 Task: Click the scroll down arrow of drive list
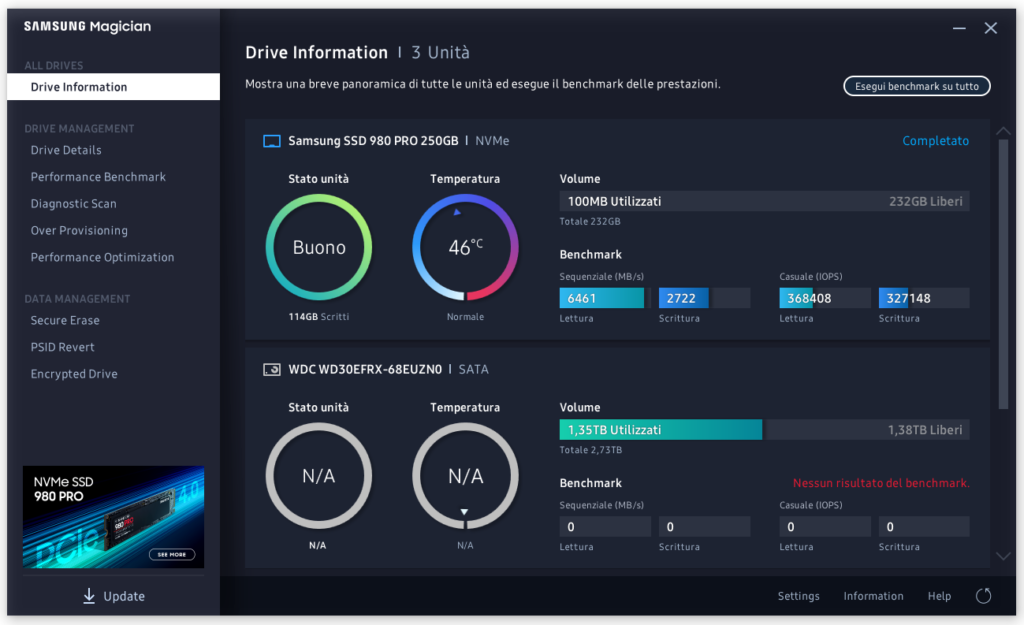click(1003, 556)
